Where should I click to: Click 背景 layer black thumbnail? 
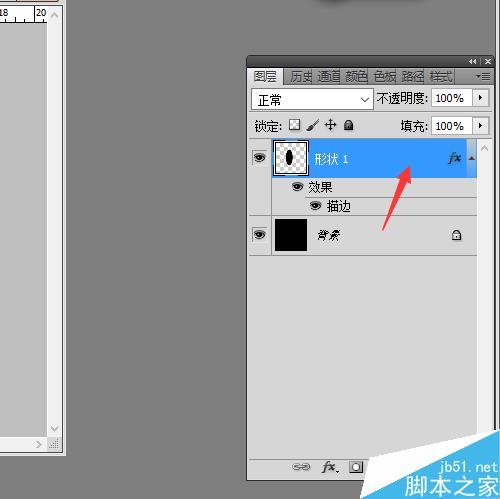(291, 235)
